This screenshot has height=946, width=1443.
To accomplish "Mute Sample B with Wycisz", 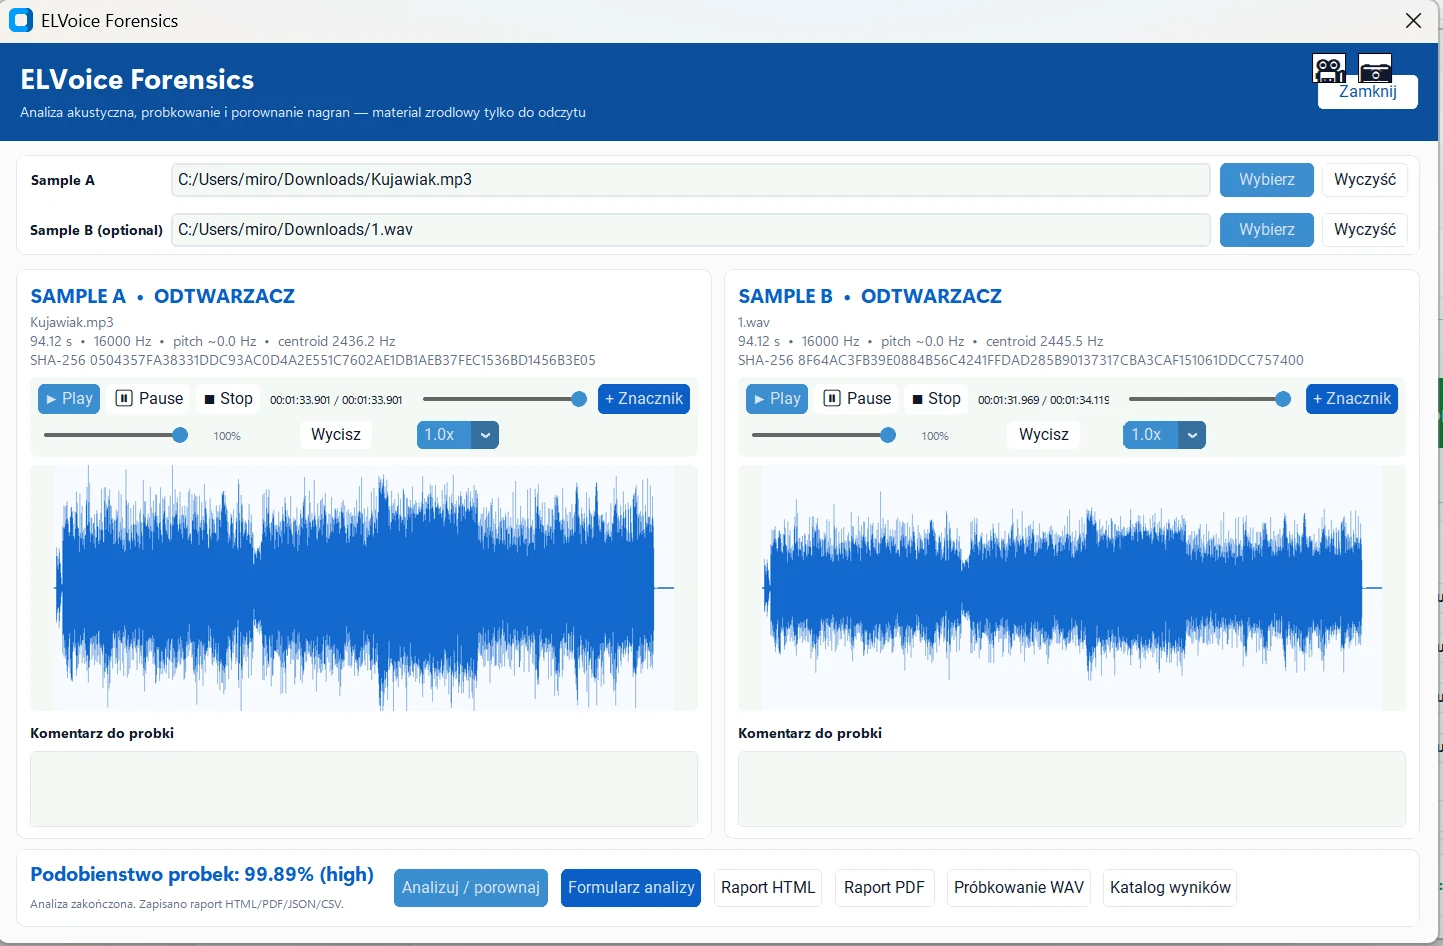I will [x=1044, y=435].
